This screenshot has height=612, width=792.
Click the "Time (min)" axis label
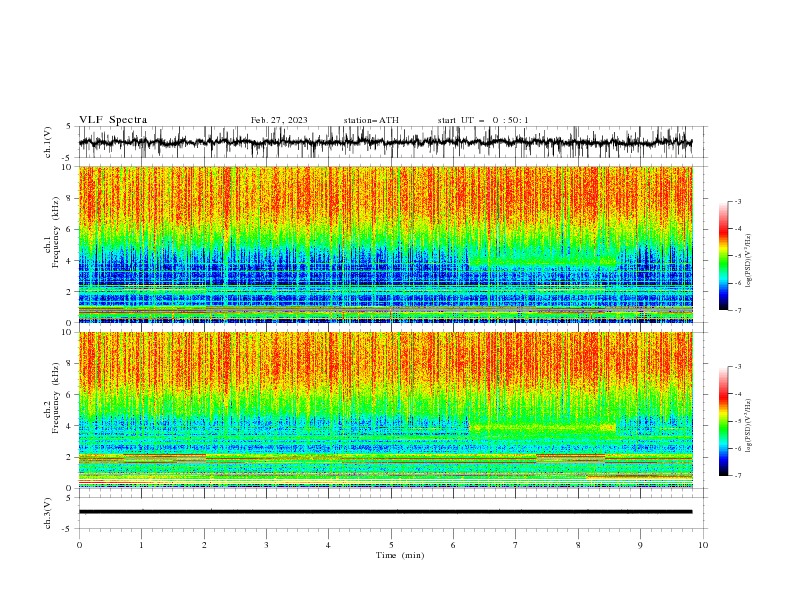click(400, 555)
